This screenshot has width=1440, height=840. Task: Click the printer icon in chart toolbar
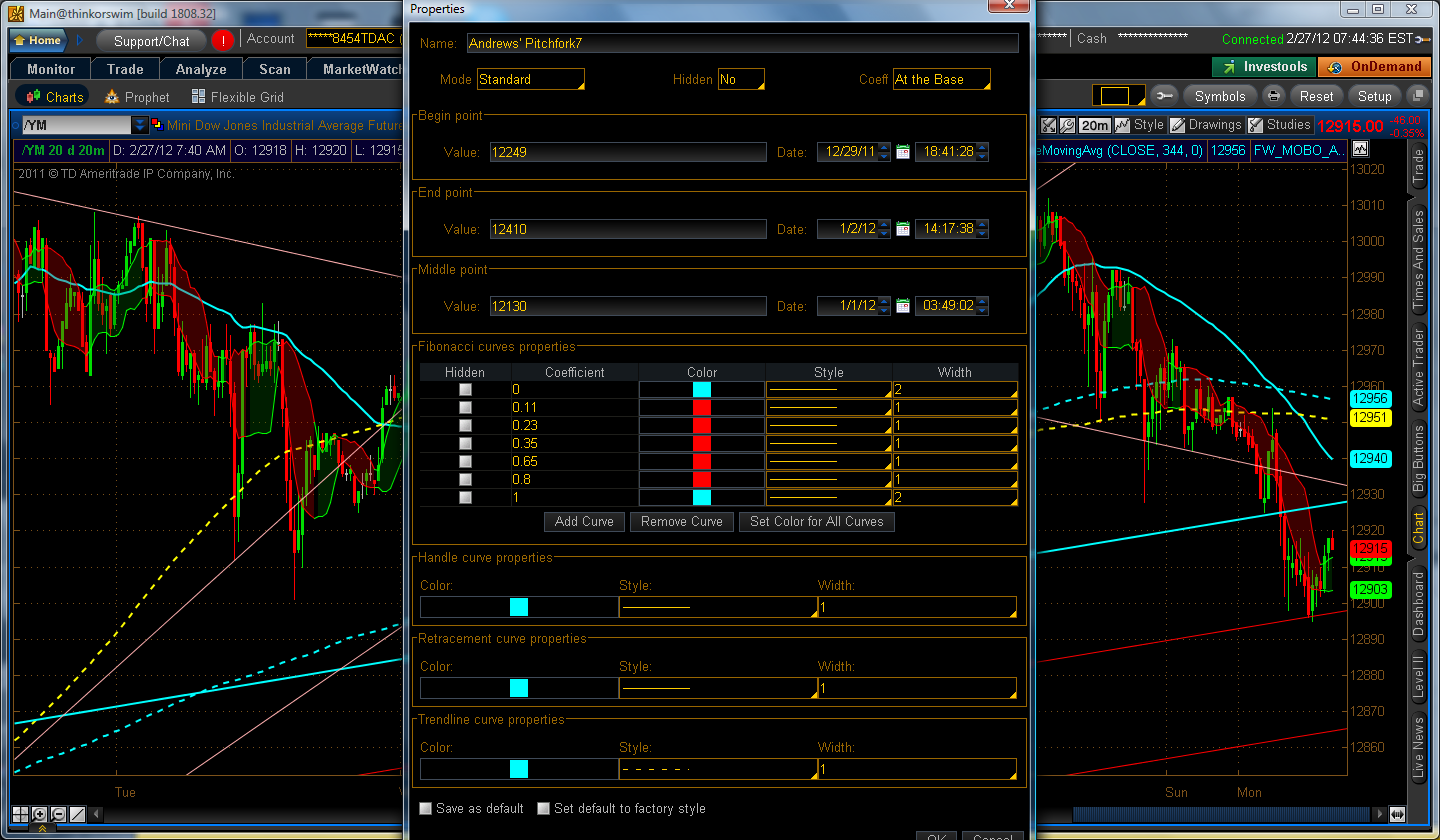click(1274, 96)
